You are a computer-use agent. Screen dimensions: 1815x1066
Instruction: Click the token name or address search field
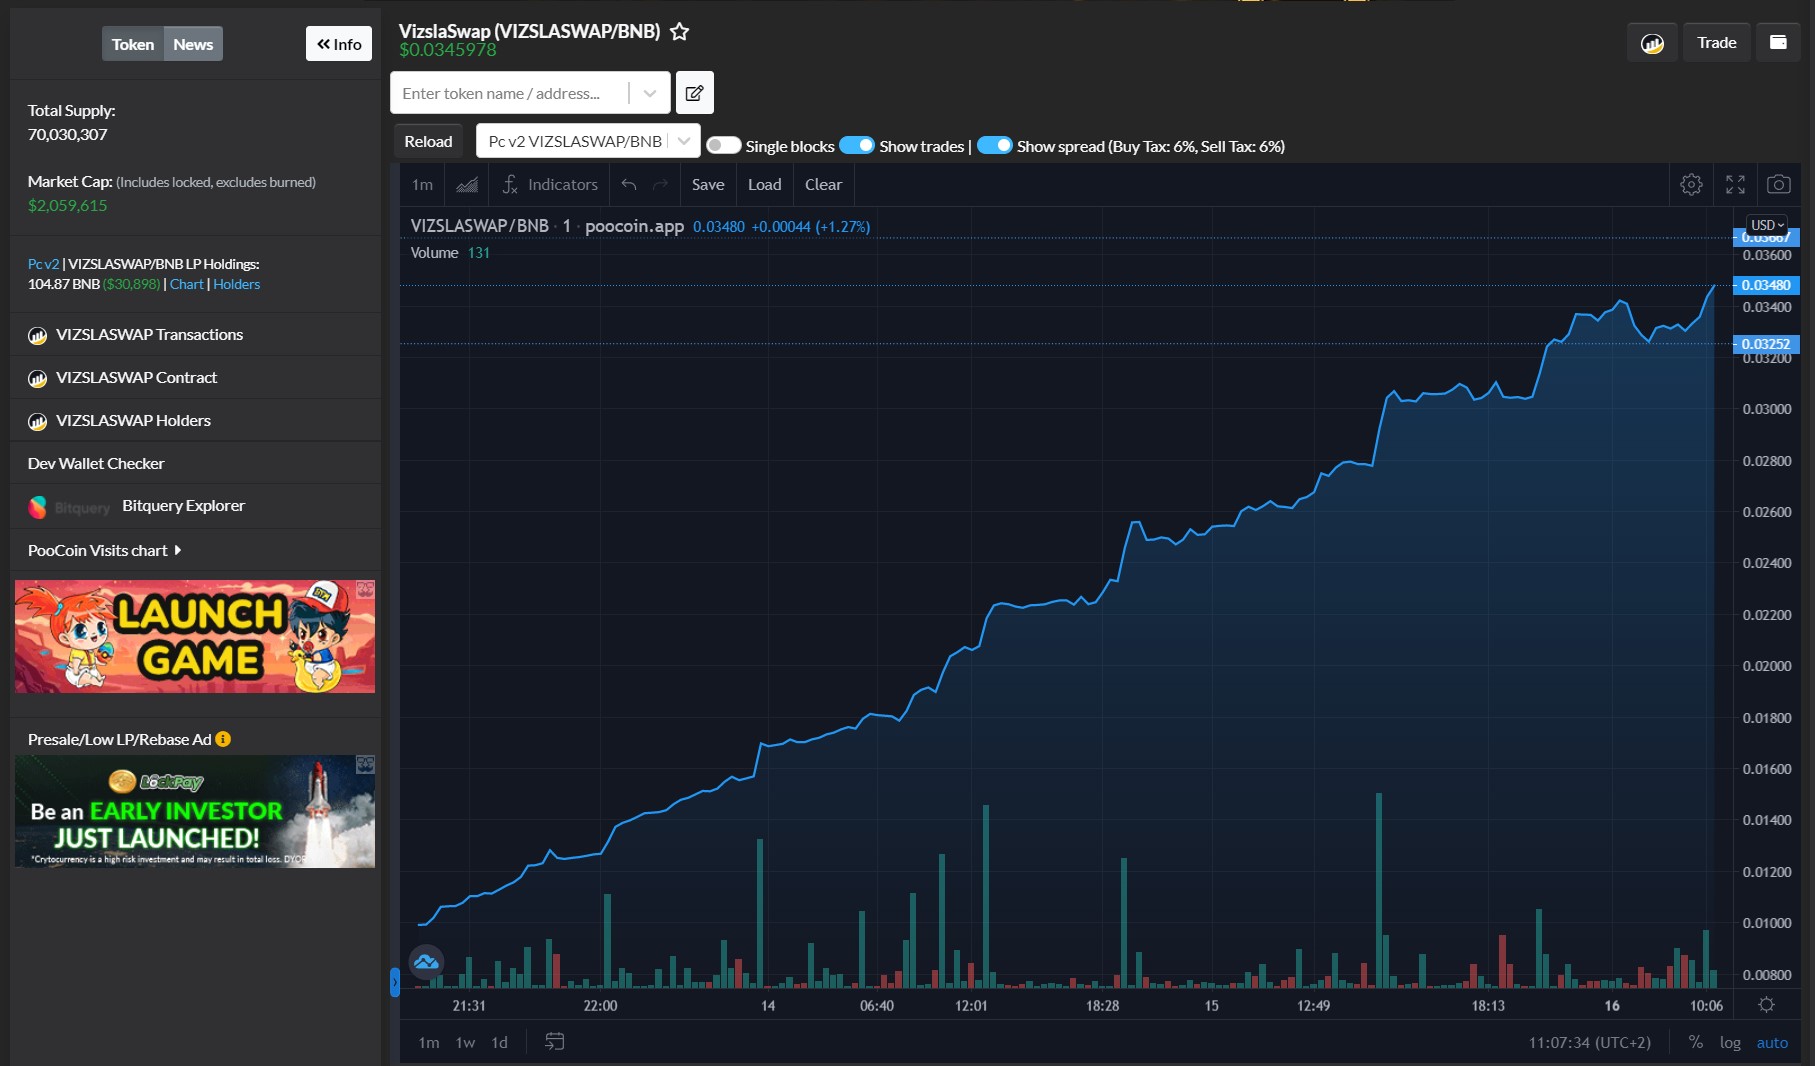pos(509,93)
